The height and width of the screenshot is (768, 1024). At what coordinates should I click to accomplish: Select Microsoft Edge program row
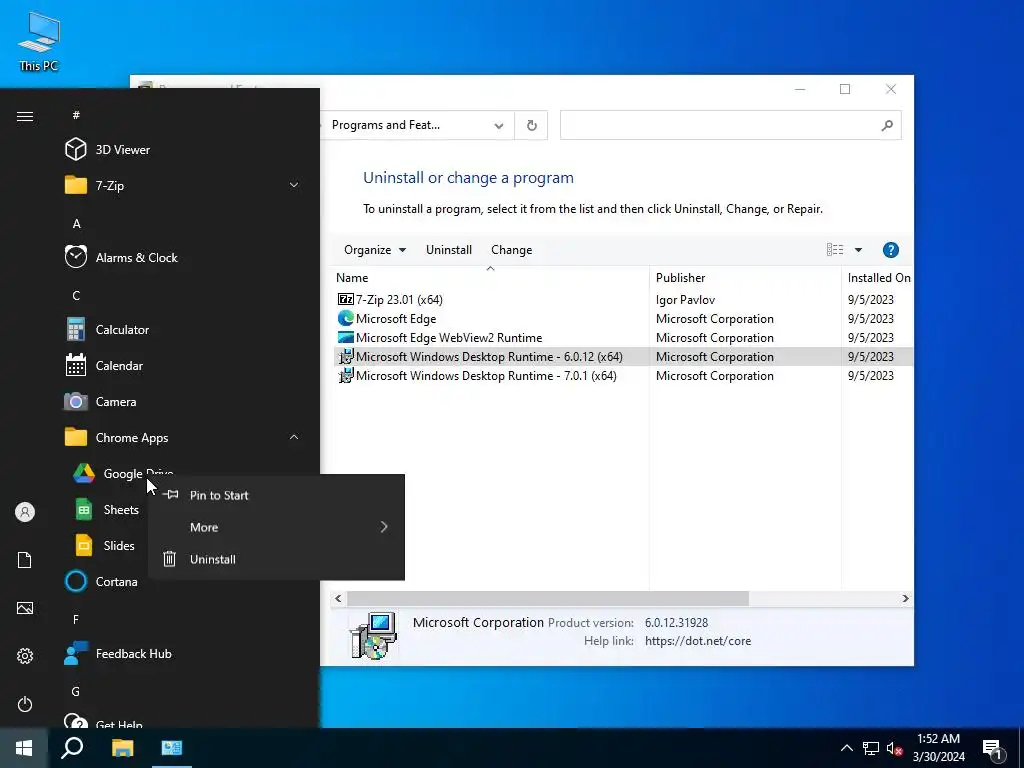[x=622, y=319]
